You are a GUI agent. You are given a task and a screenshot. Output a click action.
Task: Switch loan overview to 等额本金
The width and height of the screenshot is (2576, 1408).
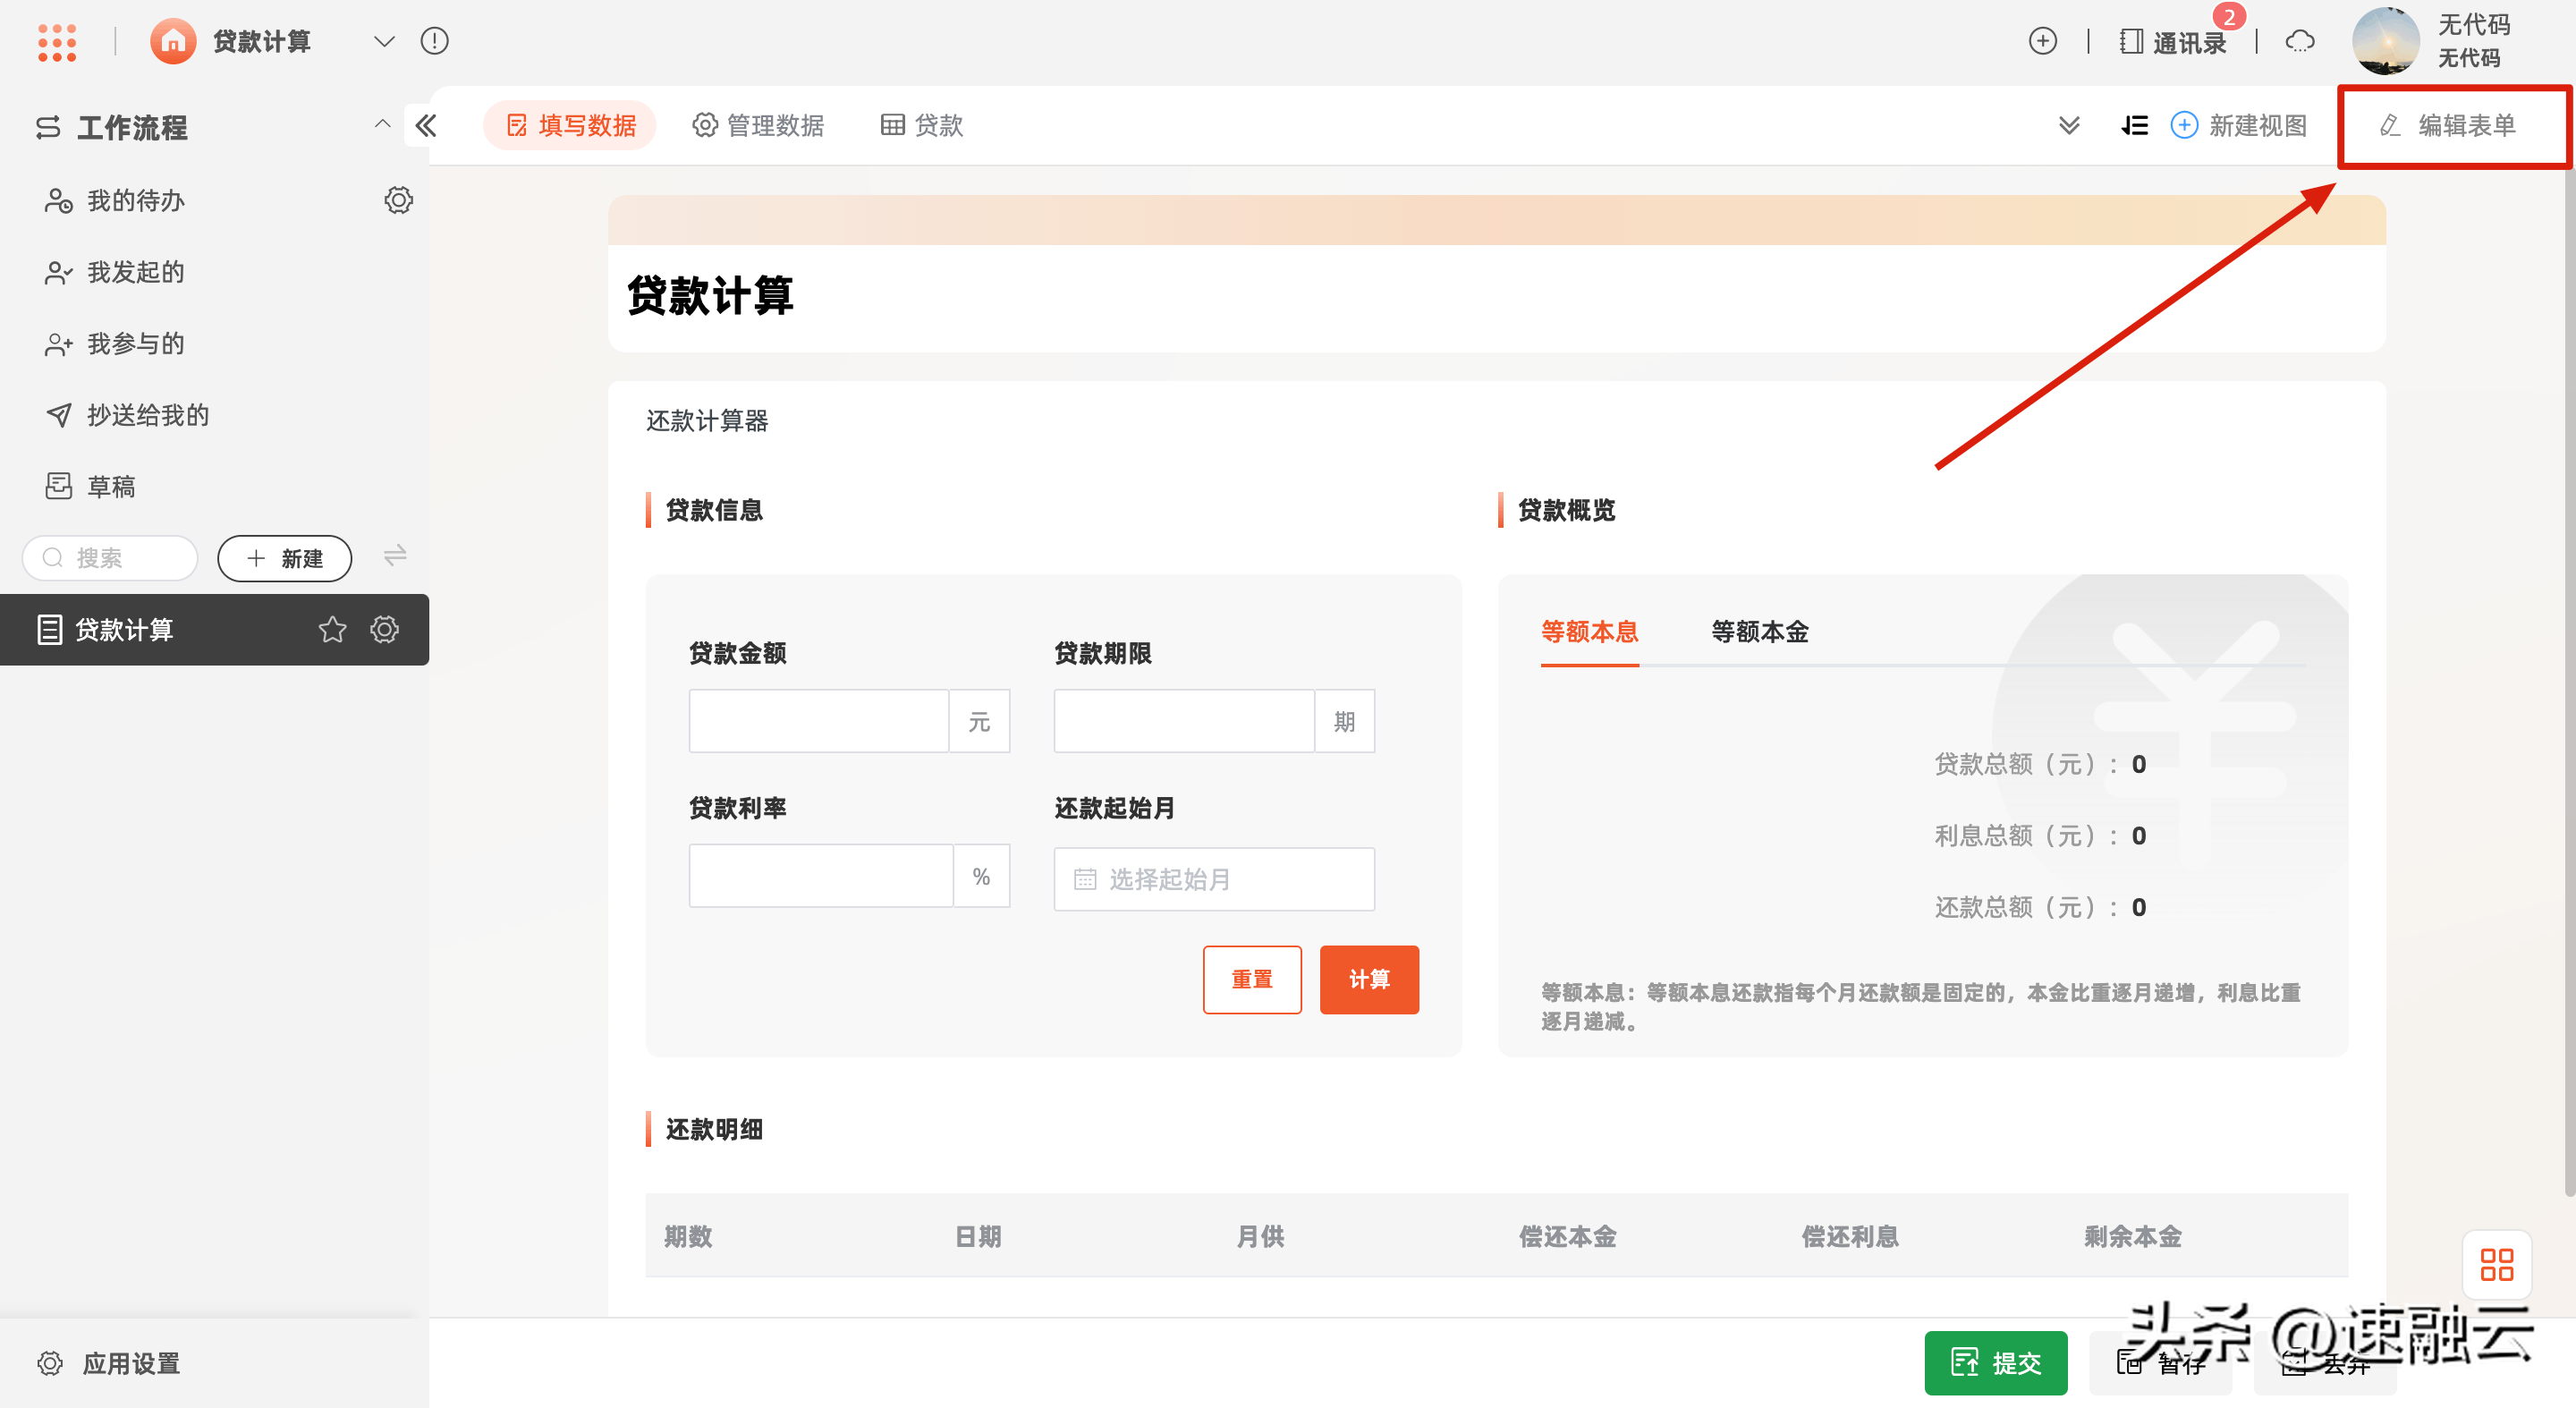coord(1759,631)
